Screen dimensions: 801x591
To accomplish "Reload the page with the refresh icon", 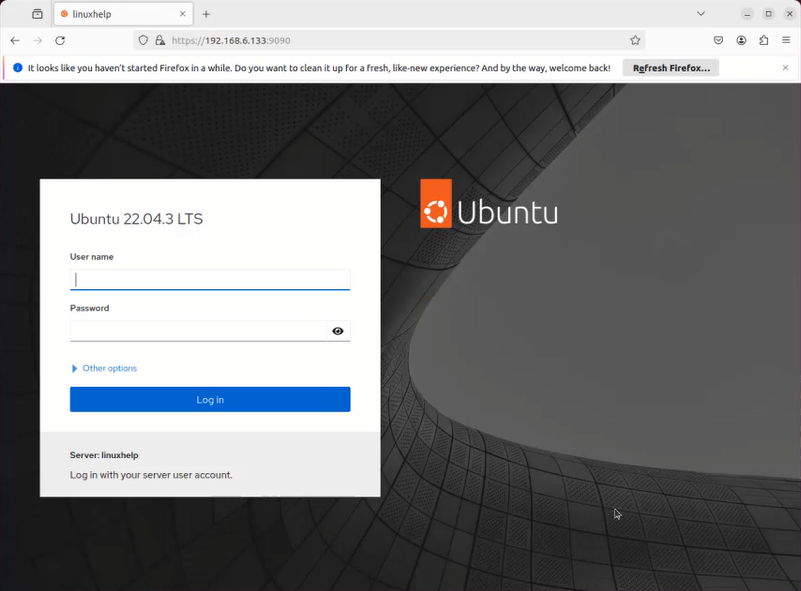I will 60,40.
